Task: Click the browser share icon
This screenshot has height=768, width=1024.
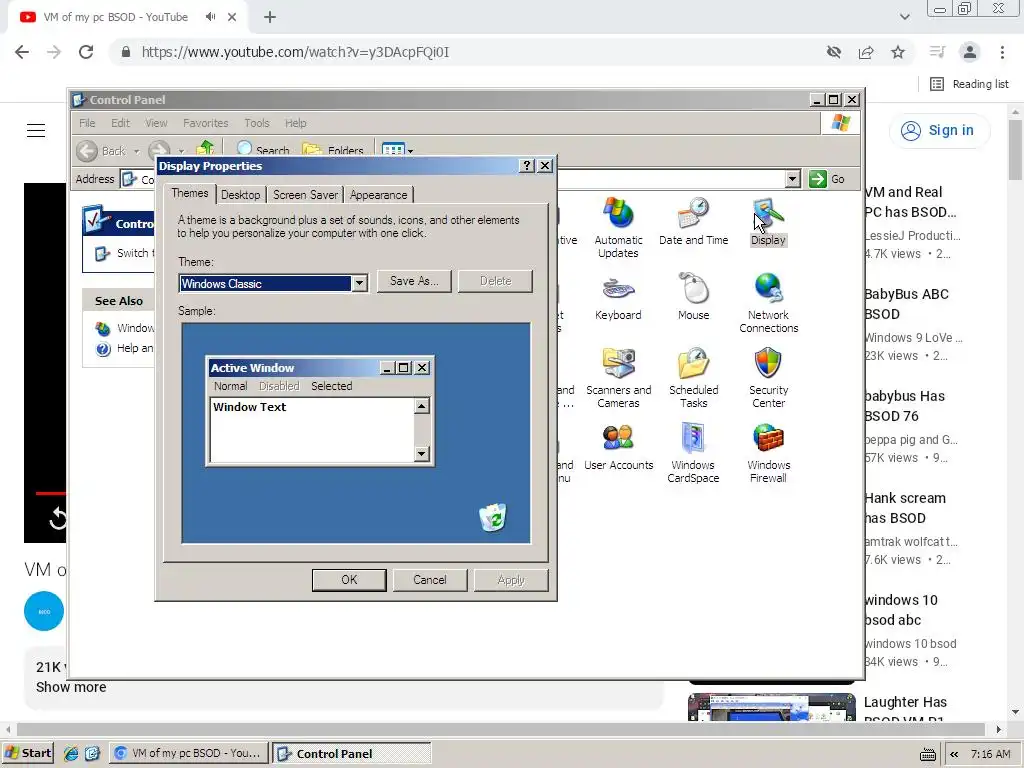Action: 866,52
